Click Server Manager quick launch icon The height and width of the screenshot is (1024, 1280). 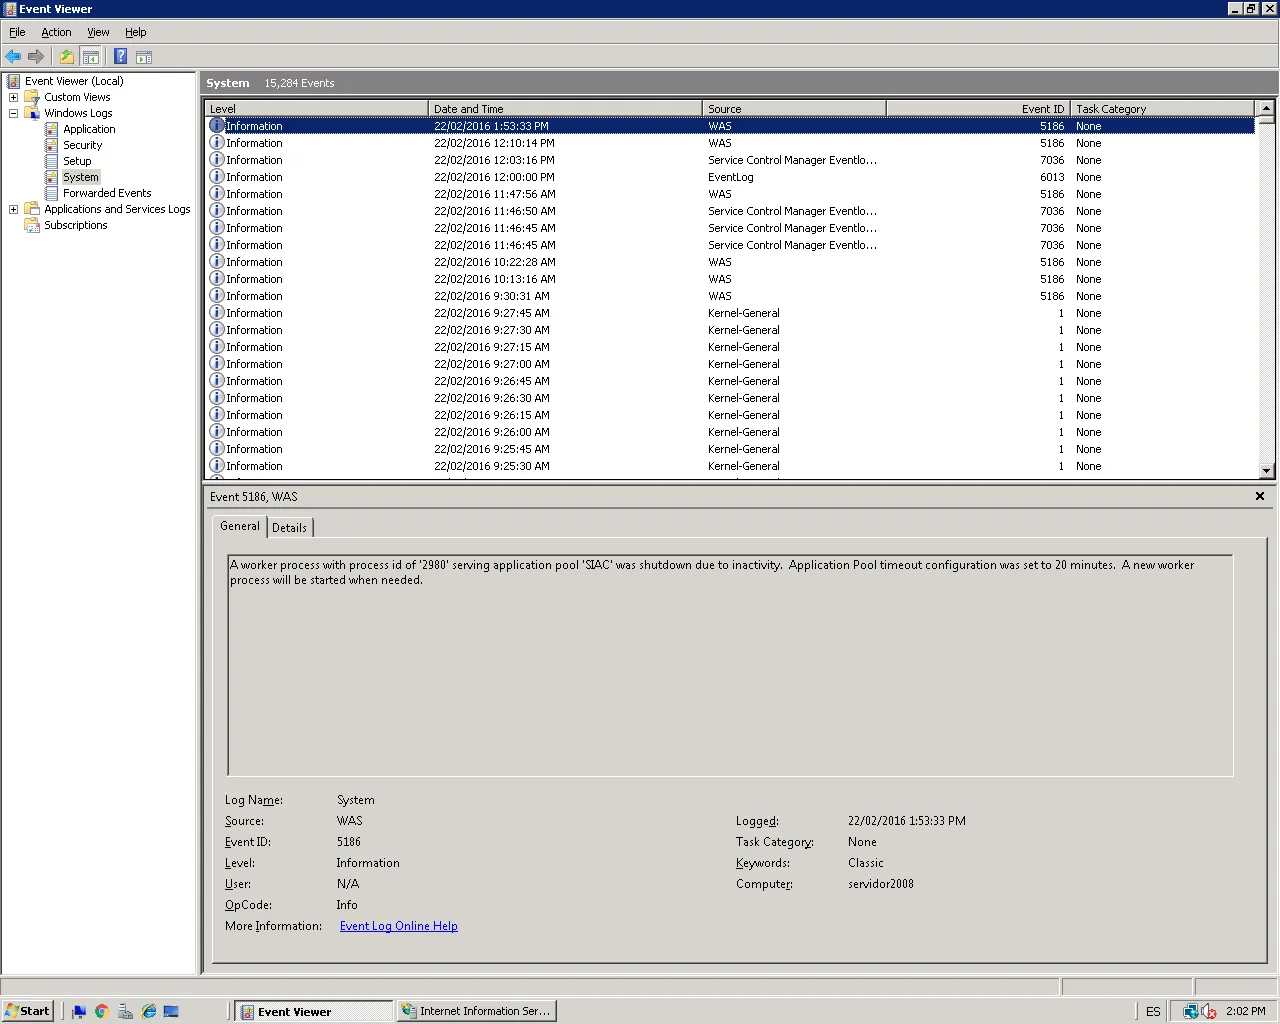pyautogui.click(x=125, y=1011)
